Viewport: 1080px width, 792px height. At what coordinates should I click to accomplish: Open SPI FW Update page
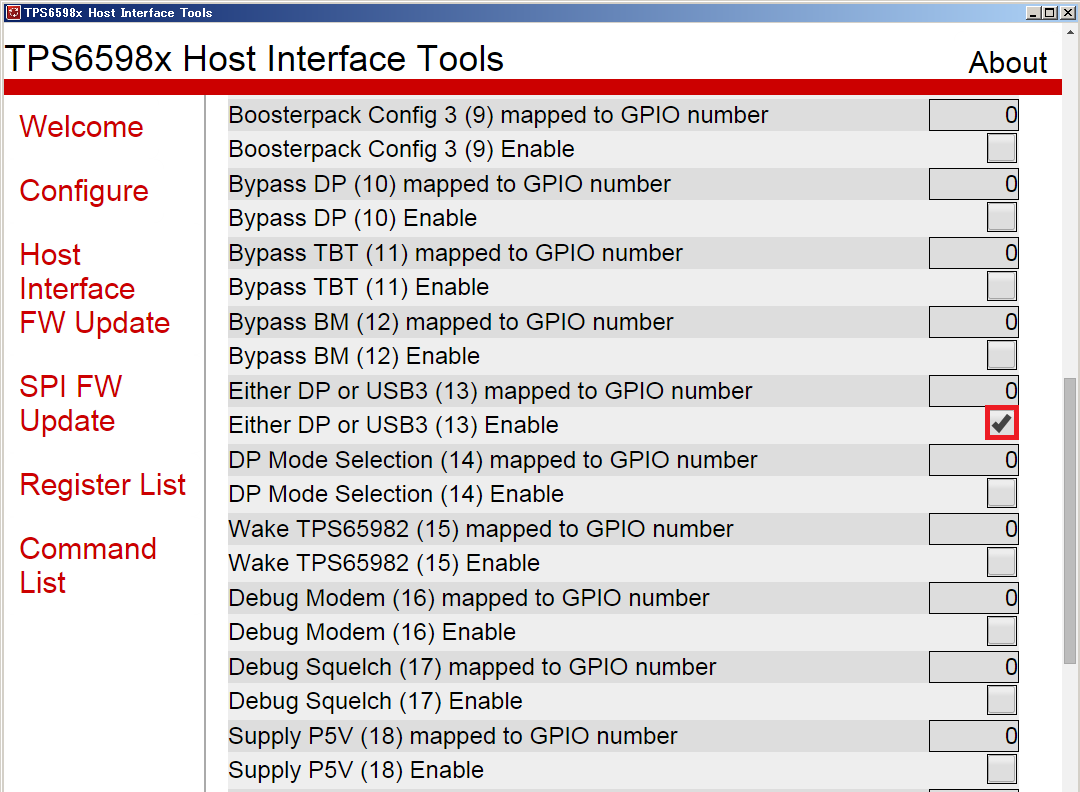coord(71,404)
